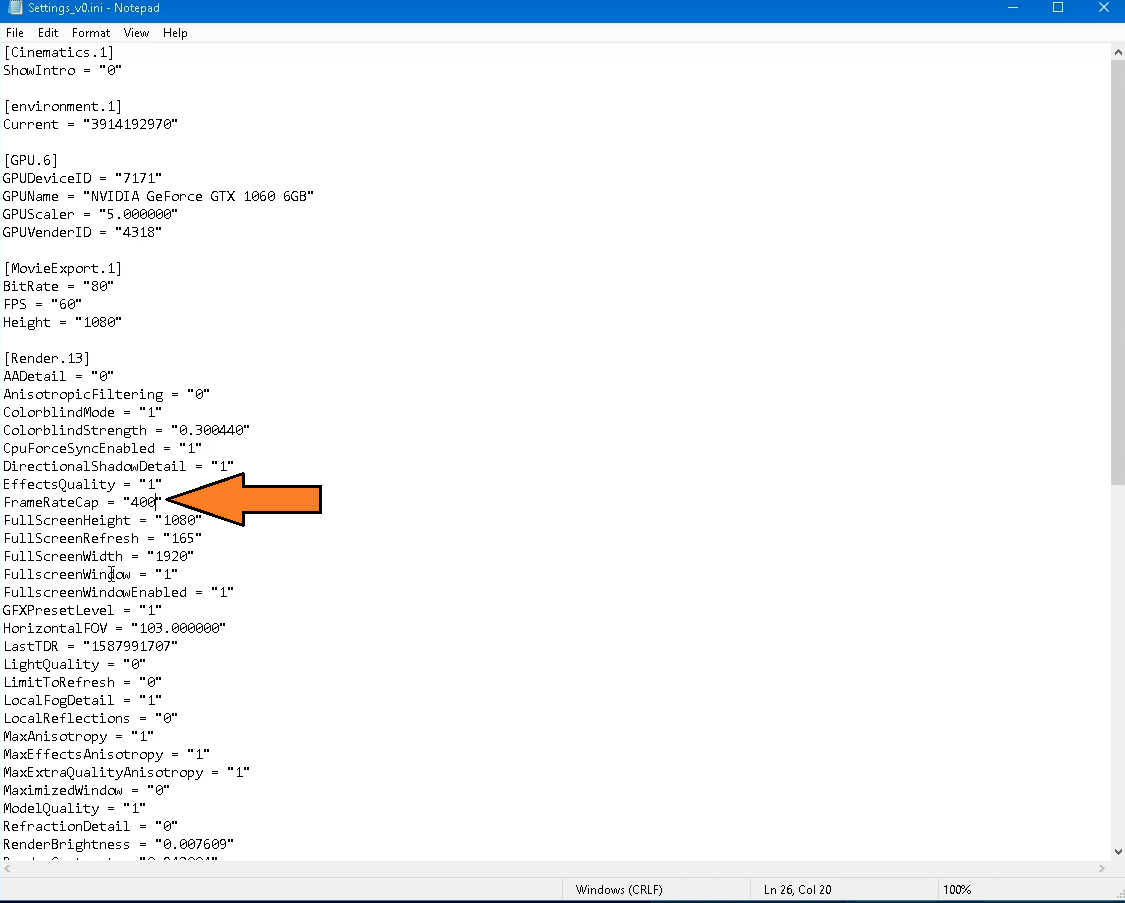The image size is (1125, 903).
Task: Click the 100% zoom status indicator
Action: pos(957,890)
